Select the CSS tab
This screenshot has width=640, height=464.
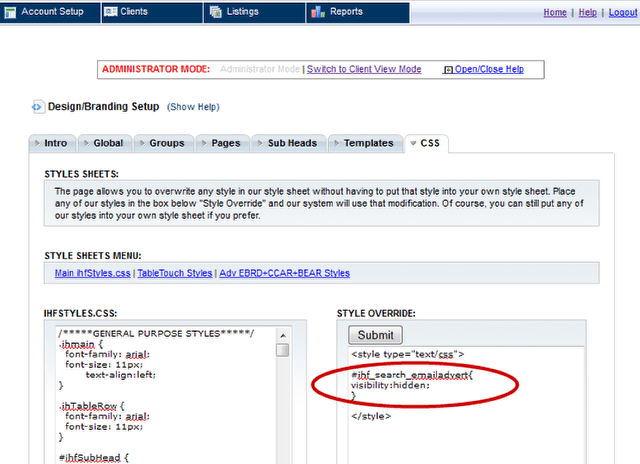pos(427,143)
